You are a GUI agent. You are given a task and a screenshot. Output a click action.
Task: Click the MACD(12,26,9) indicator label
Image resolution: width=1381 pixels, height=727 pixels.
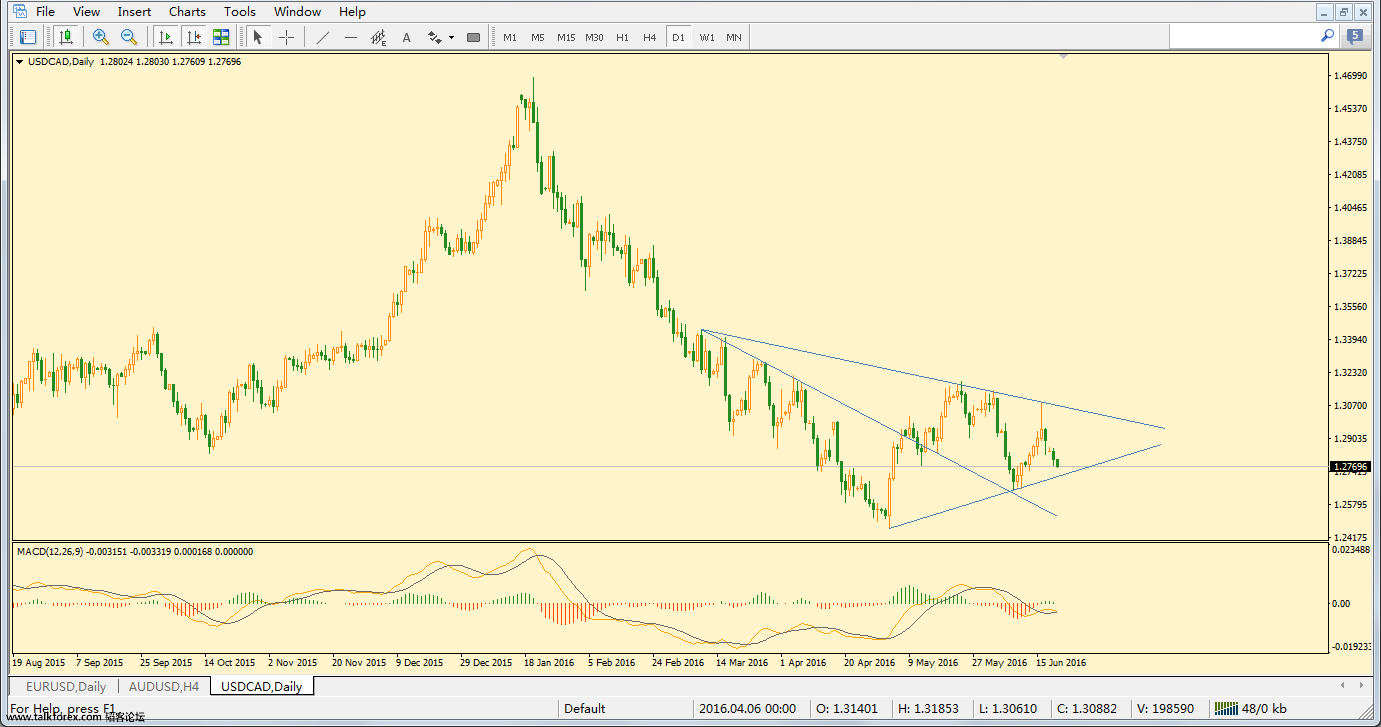pyautogui.click(x=51, y=551)
